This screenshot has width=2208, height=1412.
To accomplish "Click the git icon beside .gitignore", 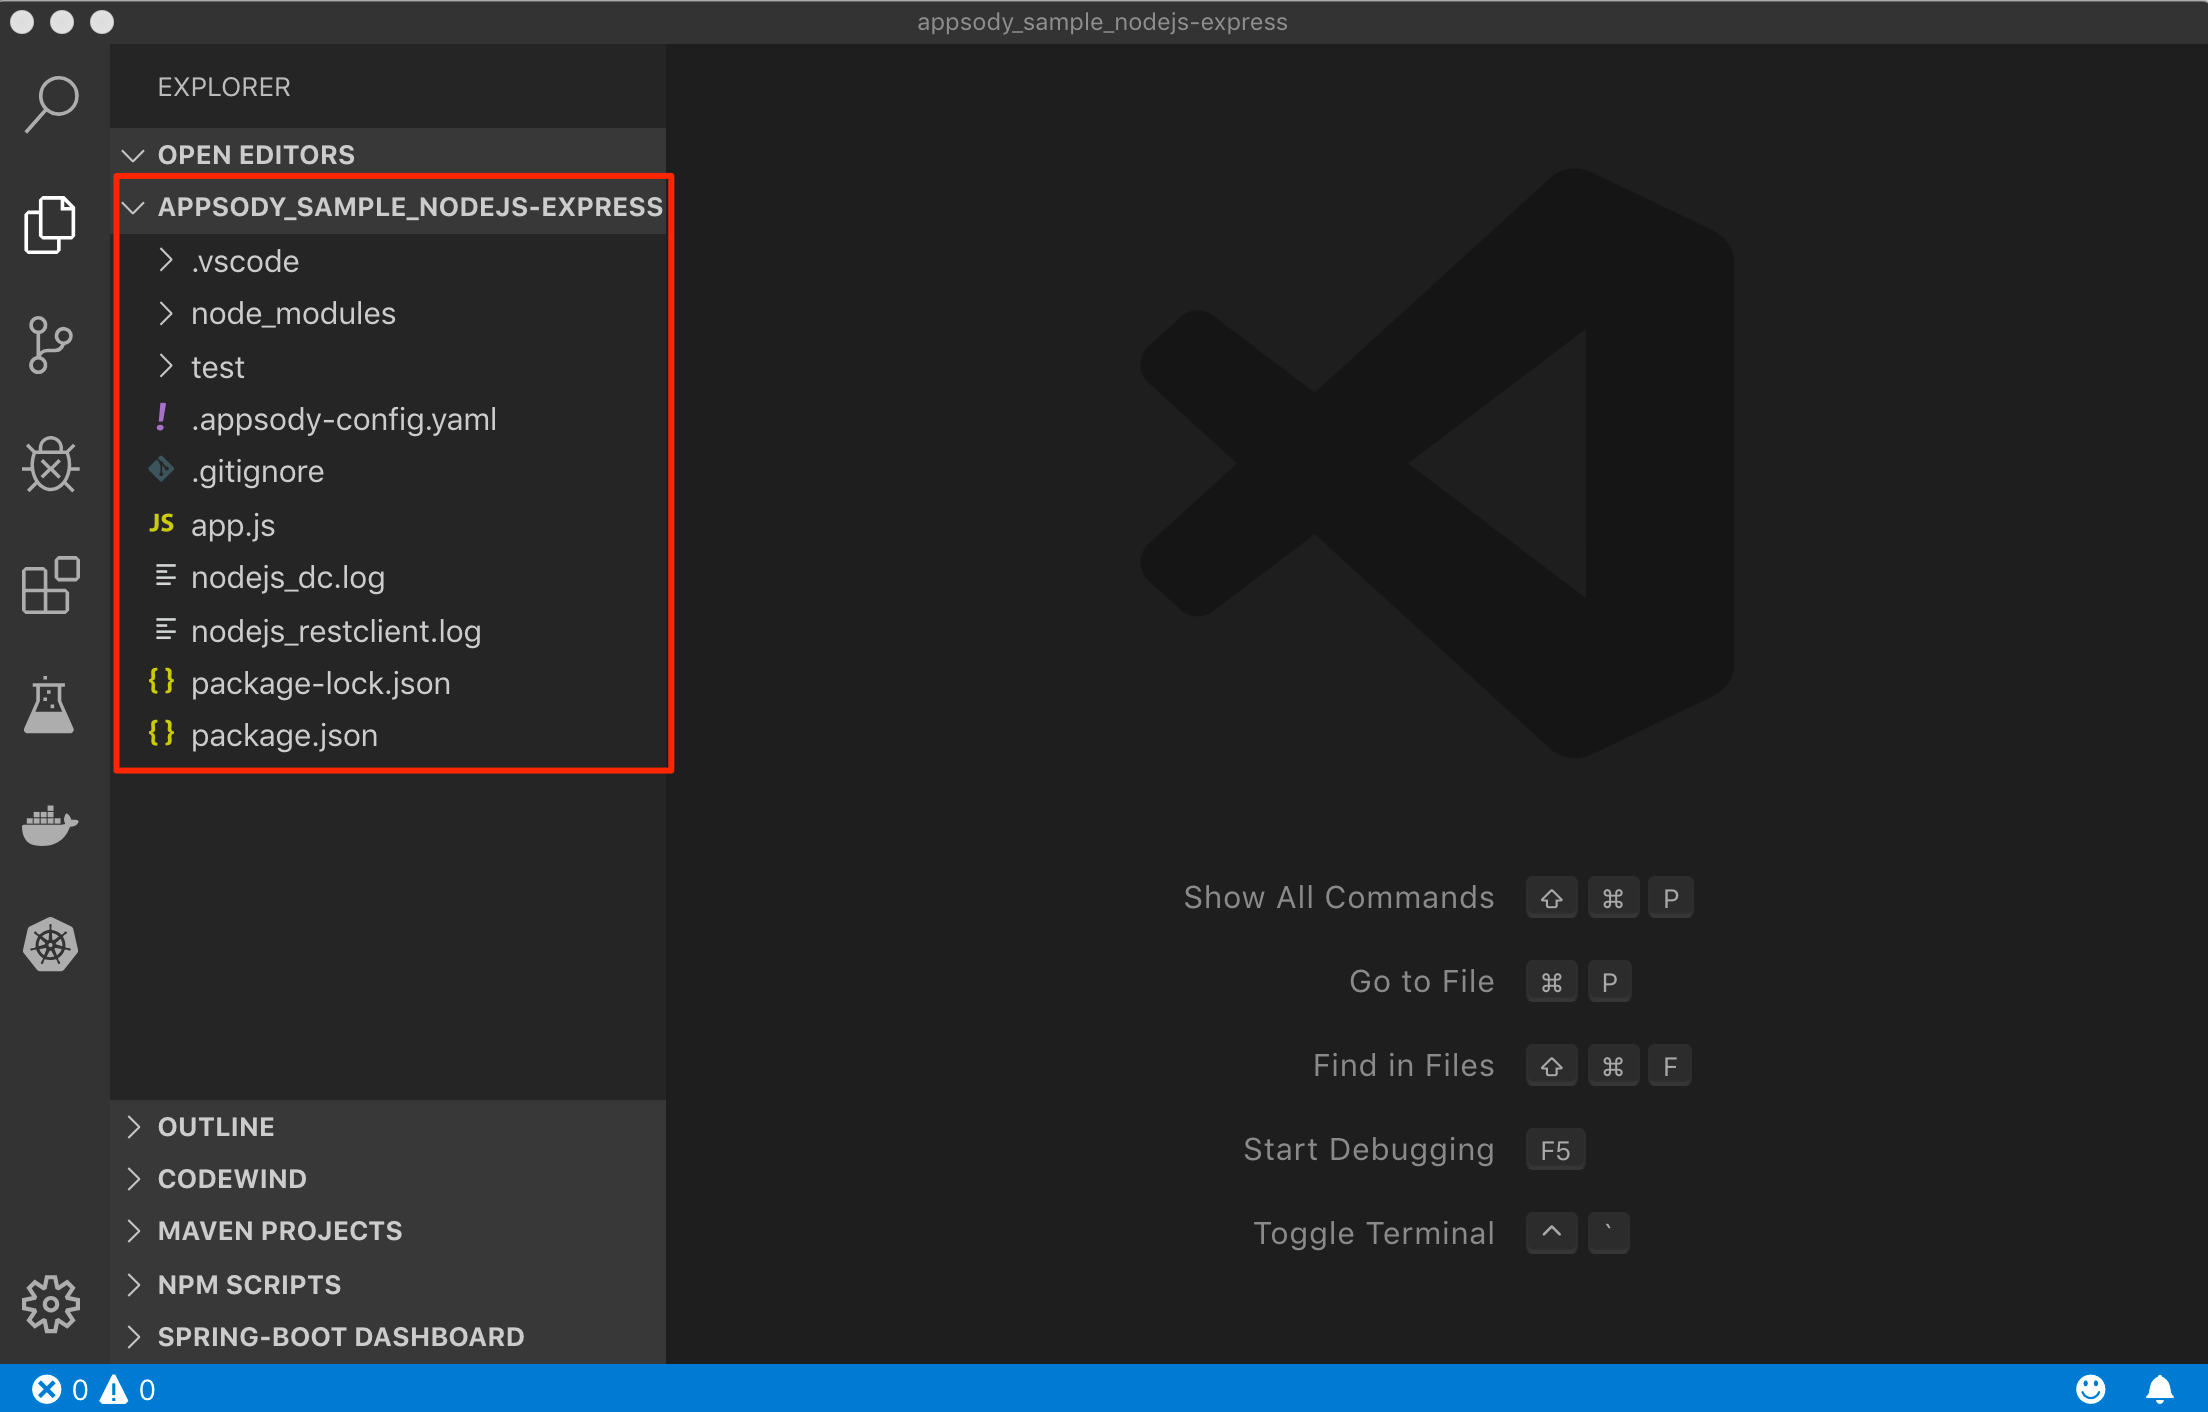I will click(x=161, y=470).
